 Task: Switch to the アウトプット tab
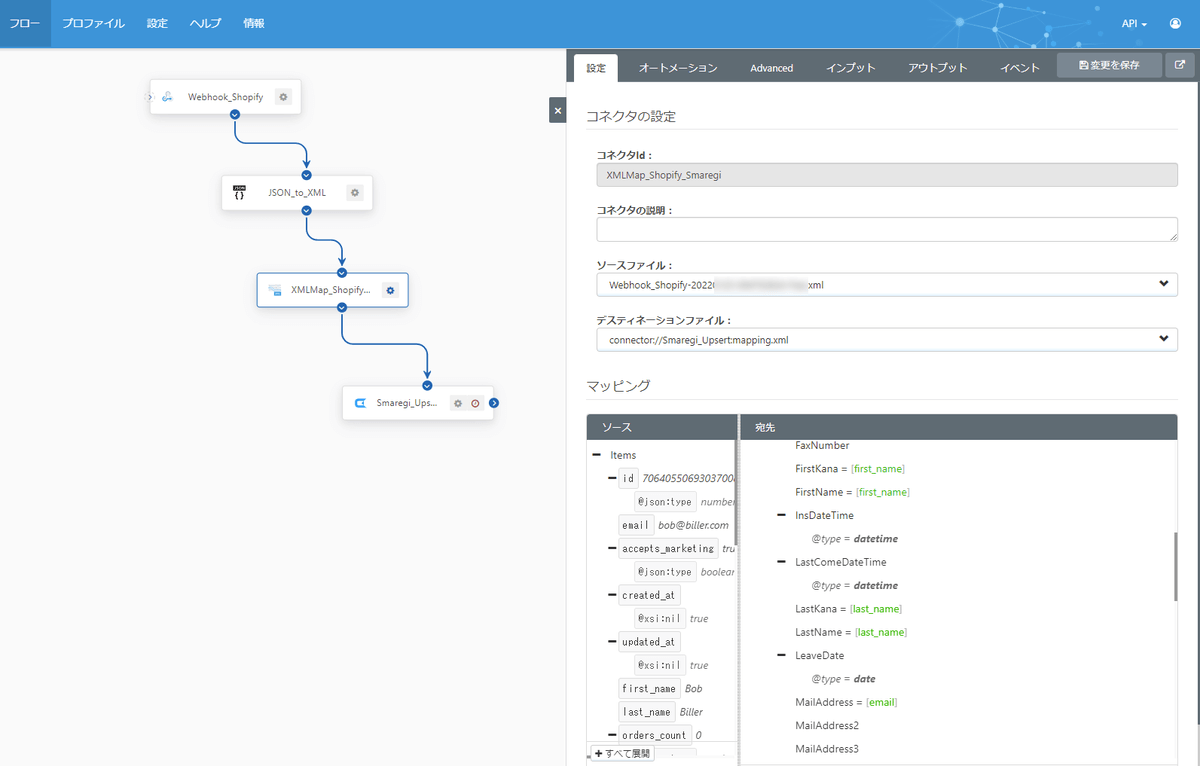tap(938, 68)
